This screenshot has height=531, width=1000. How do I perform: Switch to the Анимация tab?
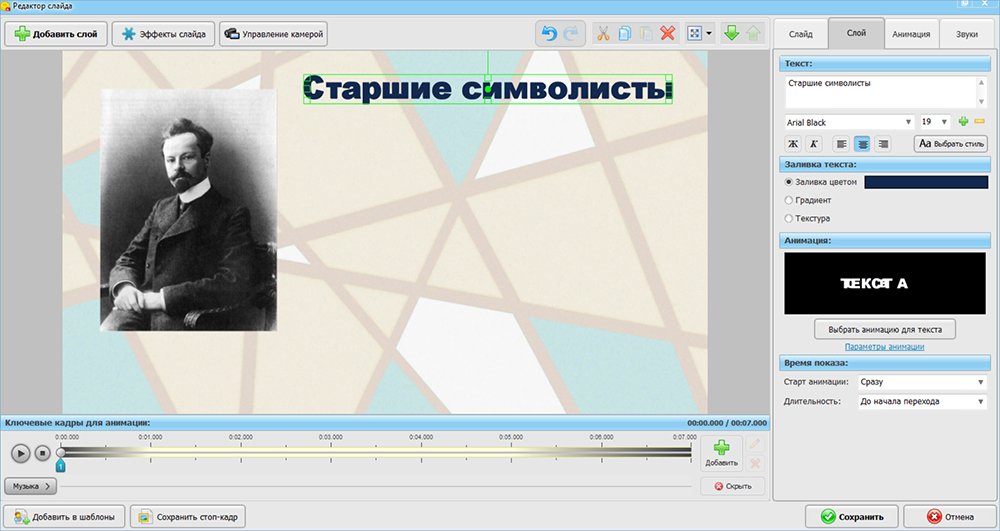[912, 34]
